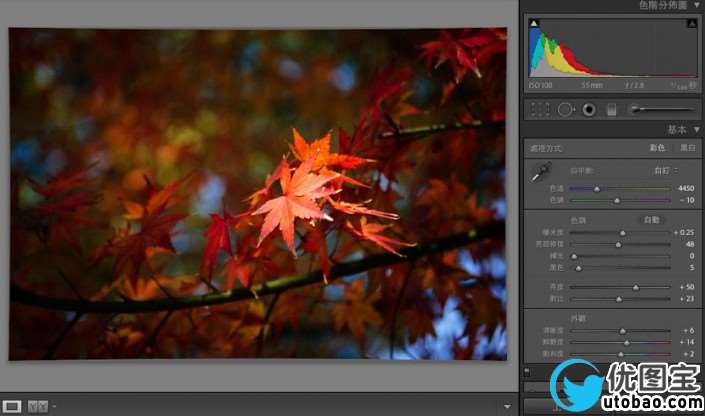Click the maple leaf photo preview
Viewport: 705px width, 416px height.
pyautogui.click(x=258, y=193)
